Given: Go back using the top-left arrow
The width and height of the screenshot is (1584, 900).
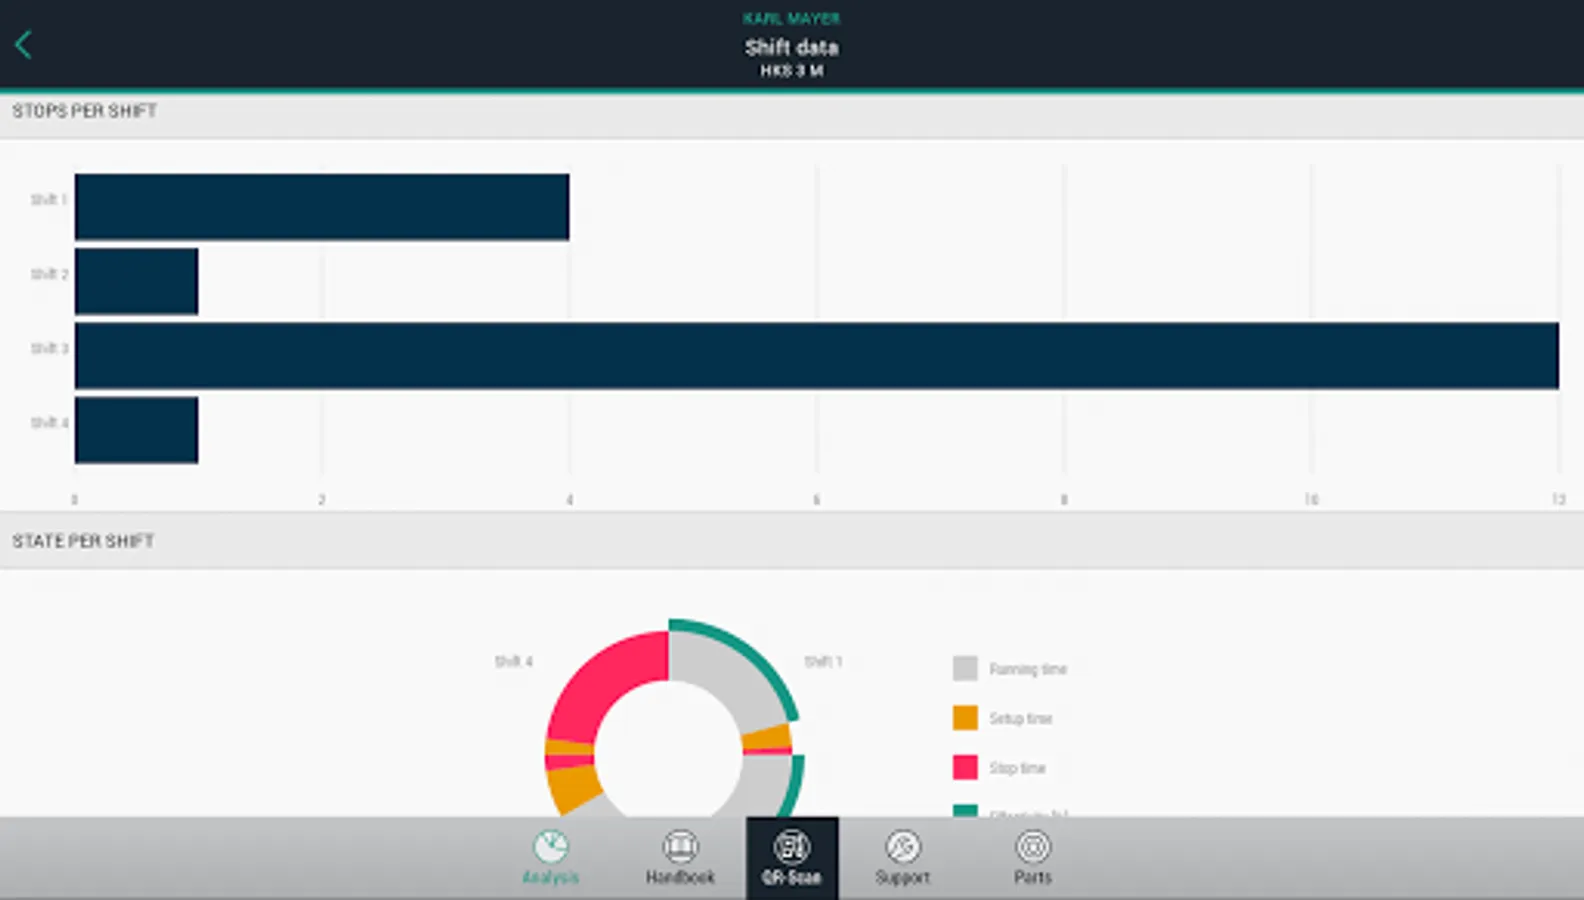Looking at the screenshot, I should coord(23,44).
